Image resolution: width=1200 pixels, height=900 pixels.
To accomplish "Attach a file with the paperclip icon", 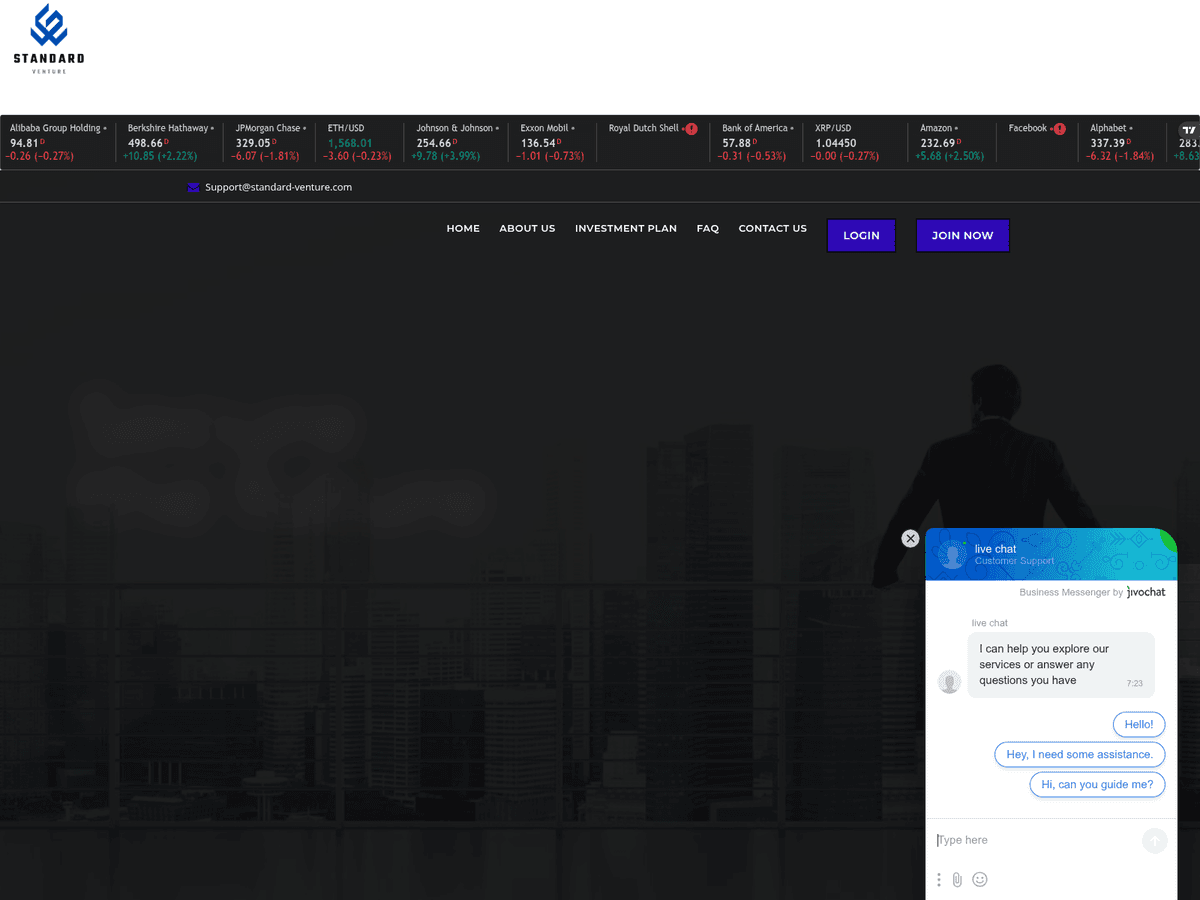I will click(x=957, y=880).
